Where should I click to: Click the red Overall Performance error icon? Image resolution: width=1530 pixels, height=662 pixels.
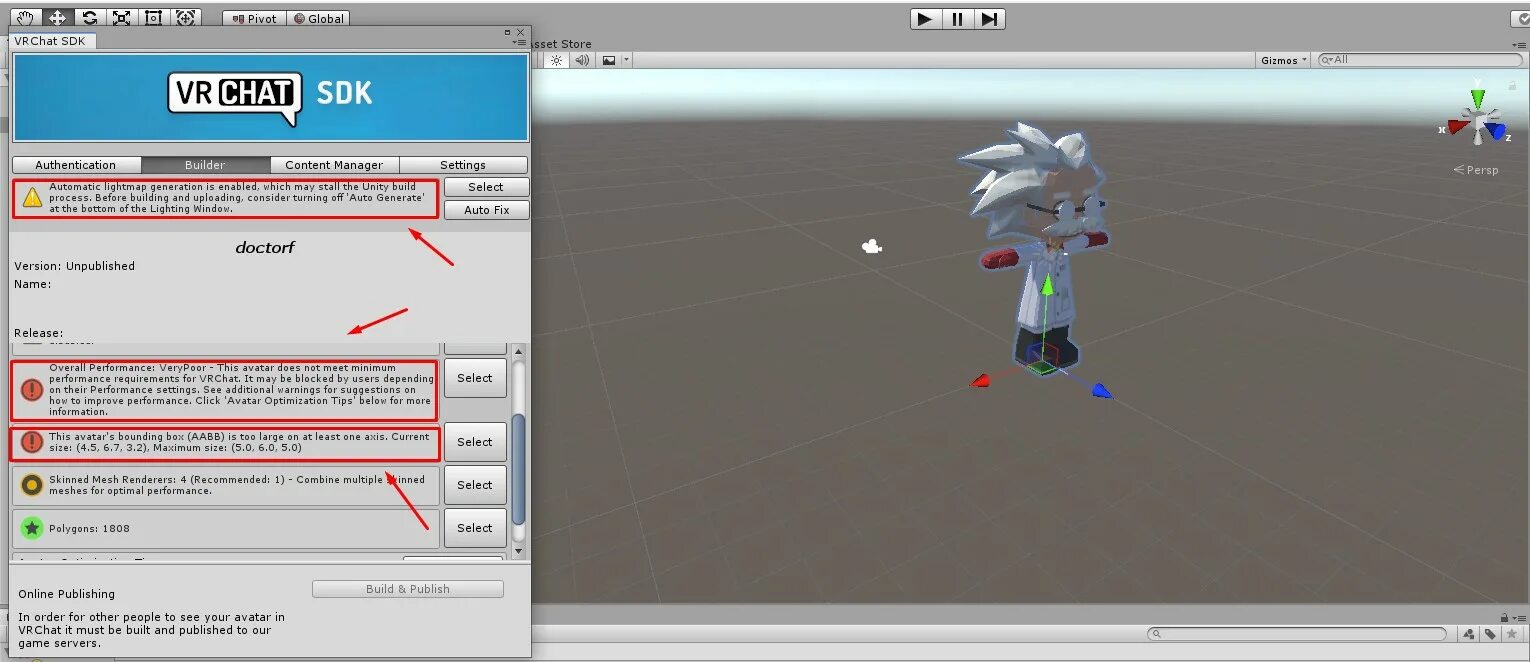[x=32, y=389]
